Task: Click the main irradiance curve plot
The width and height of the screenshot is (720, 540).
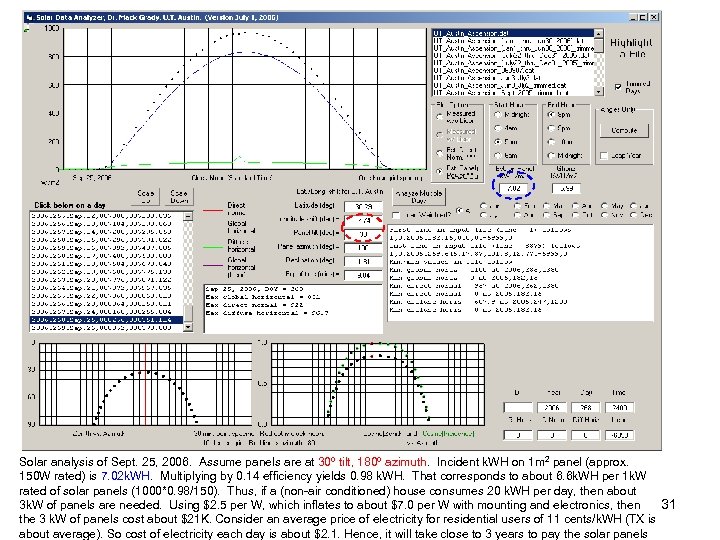Action: [x=244, y=99]
